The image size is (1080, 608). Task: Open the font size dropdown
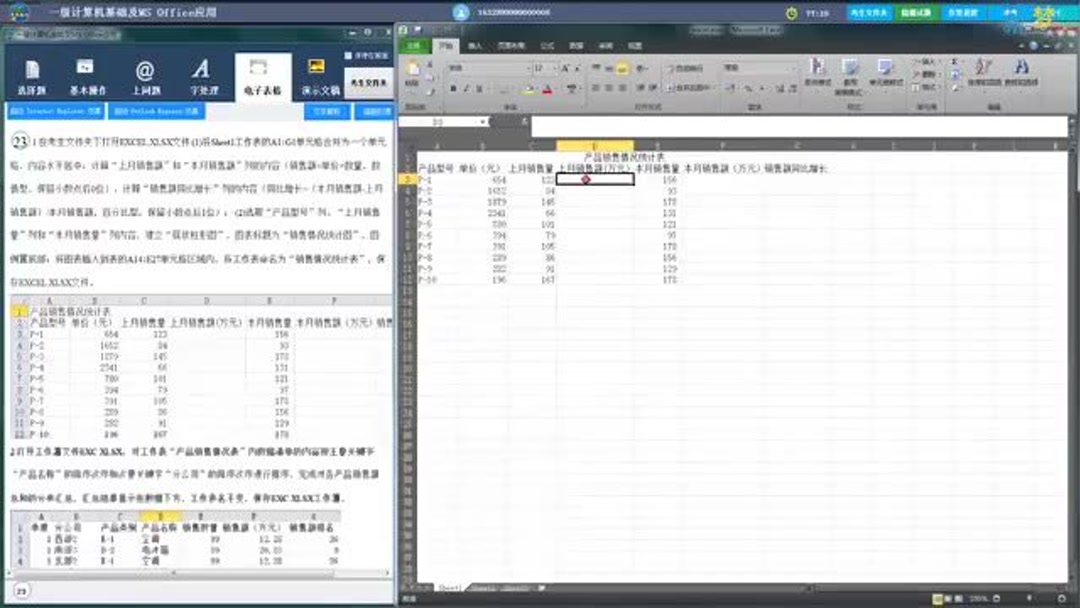point(556,68)
